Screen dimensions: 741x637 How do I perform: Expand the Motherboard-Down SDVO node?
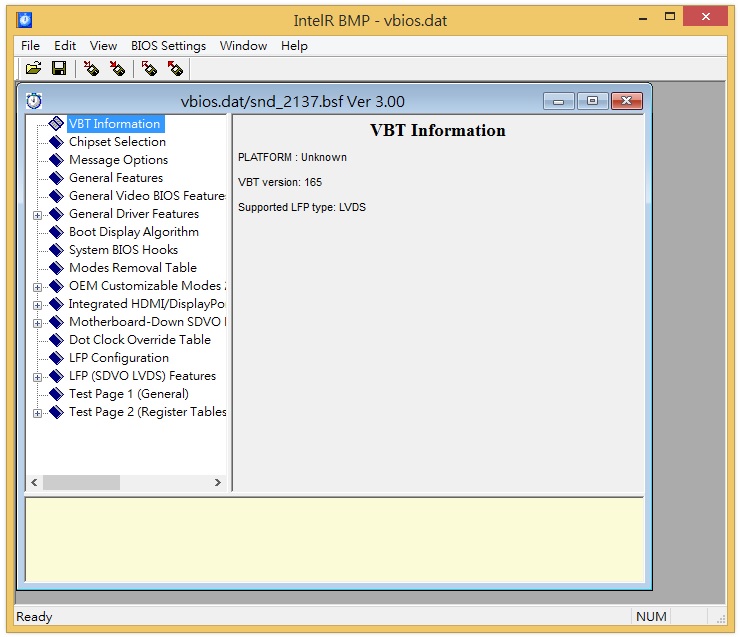point(37,323)
